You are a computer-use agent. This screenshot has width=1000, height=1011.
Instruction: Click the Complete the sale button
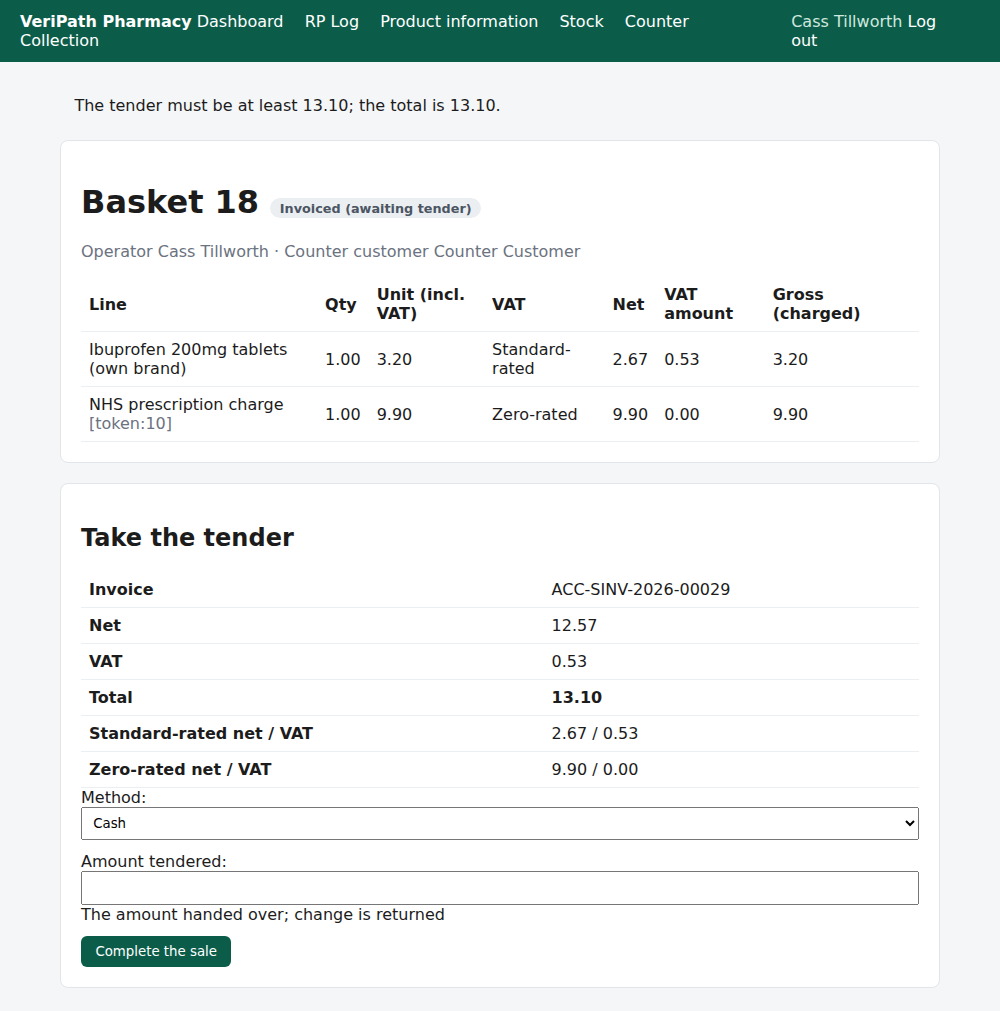[156, 951]
